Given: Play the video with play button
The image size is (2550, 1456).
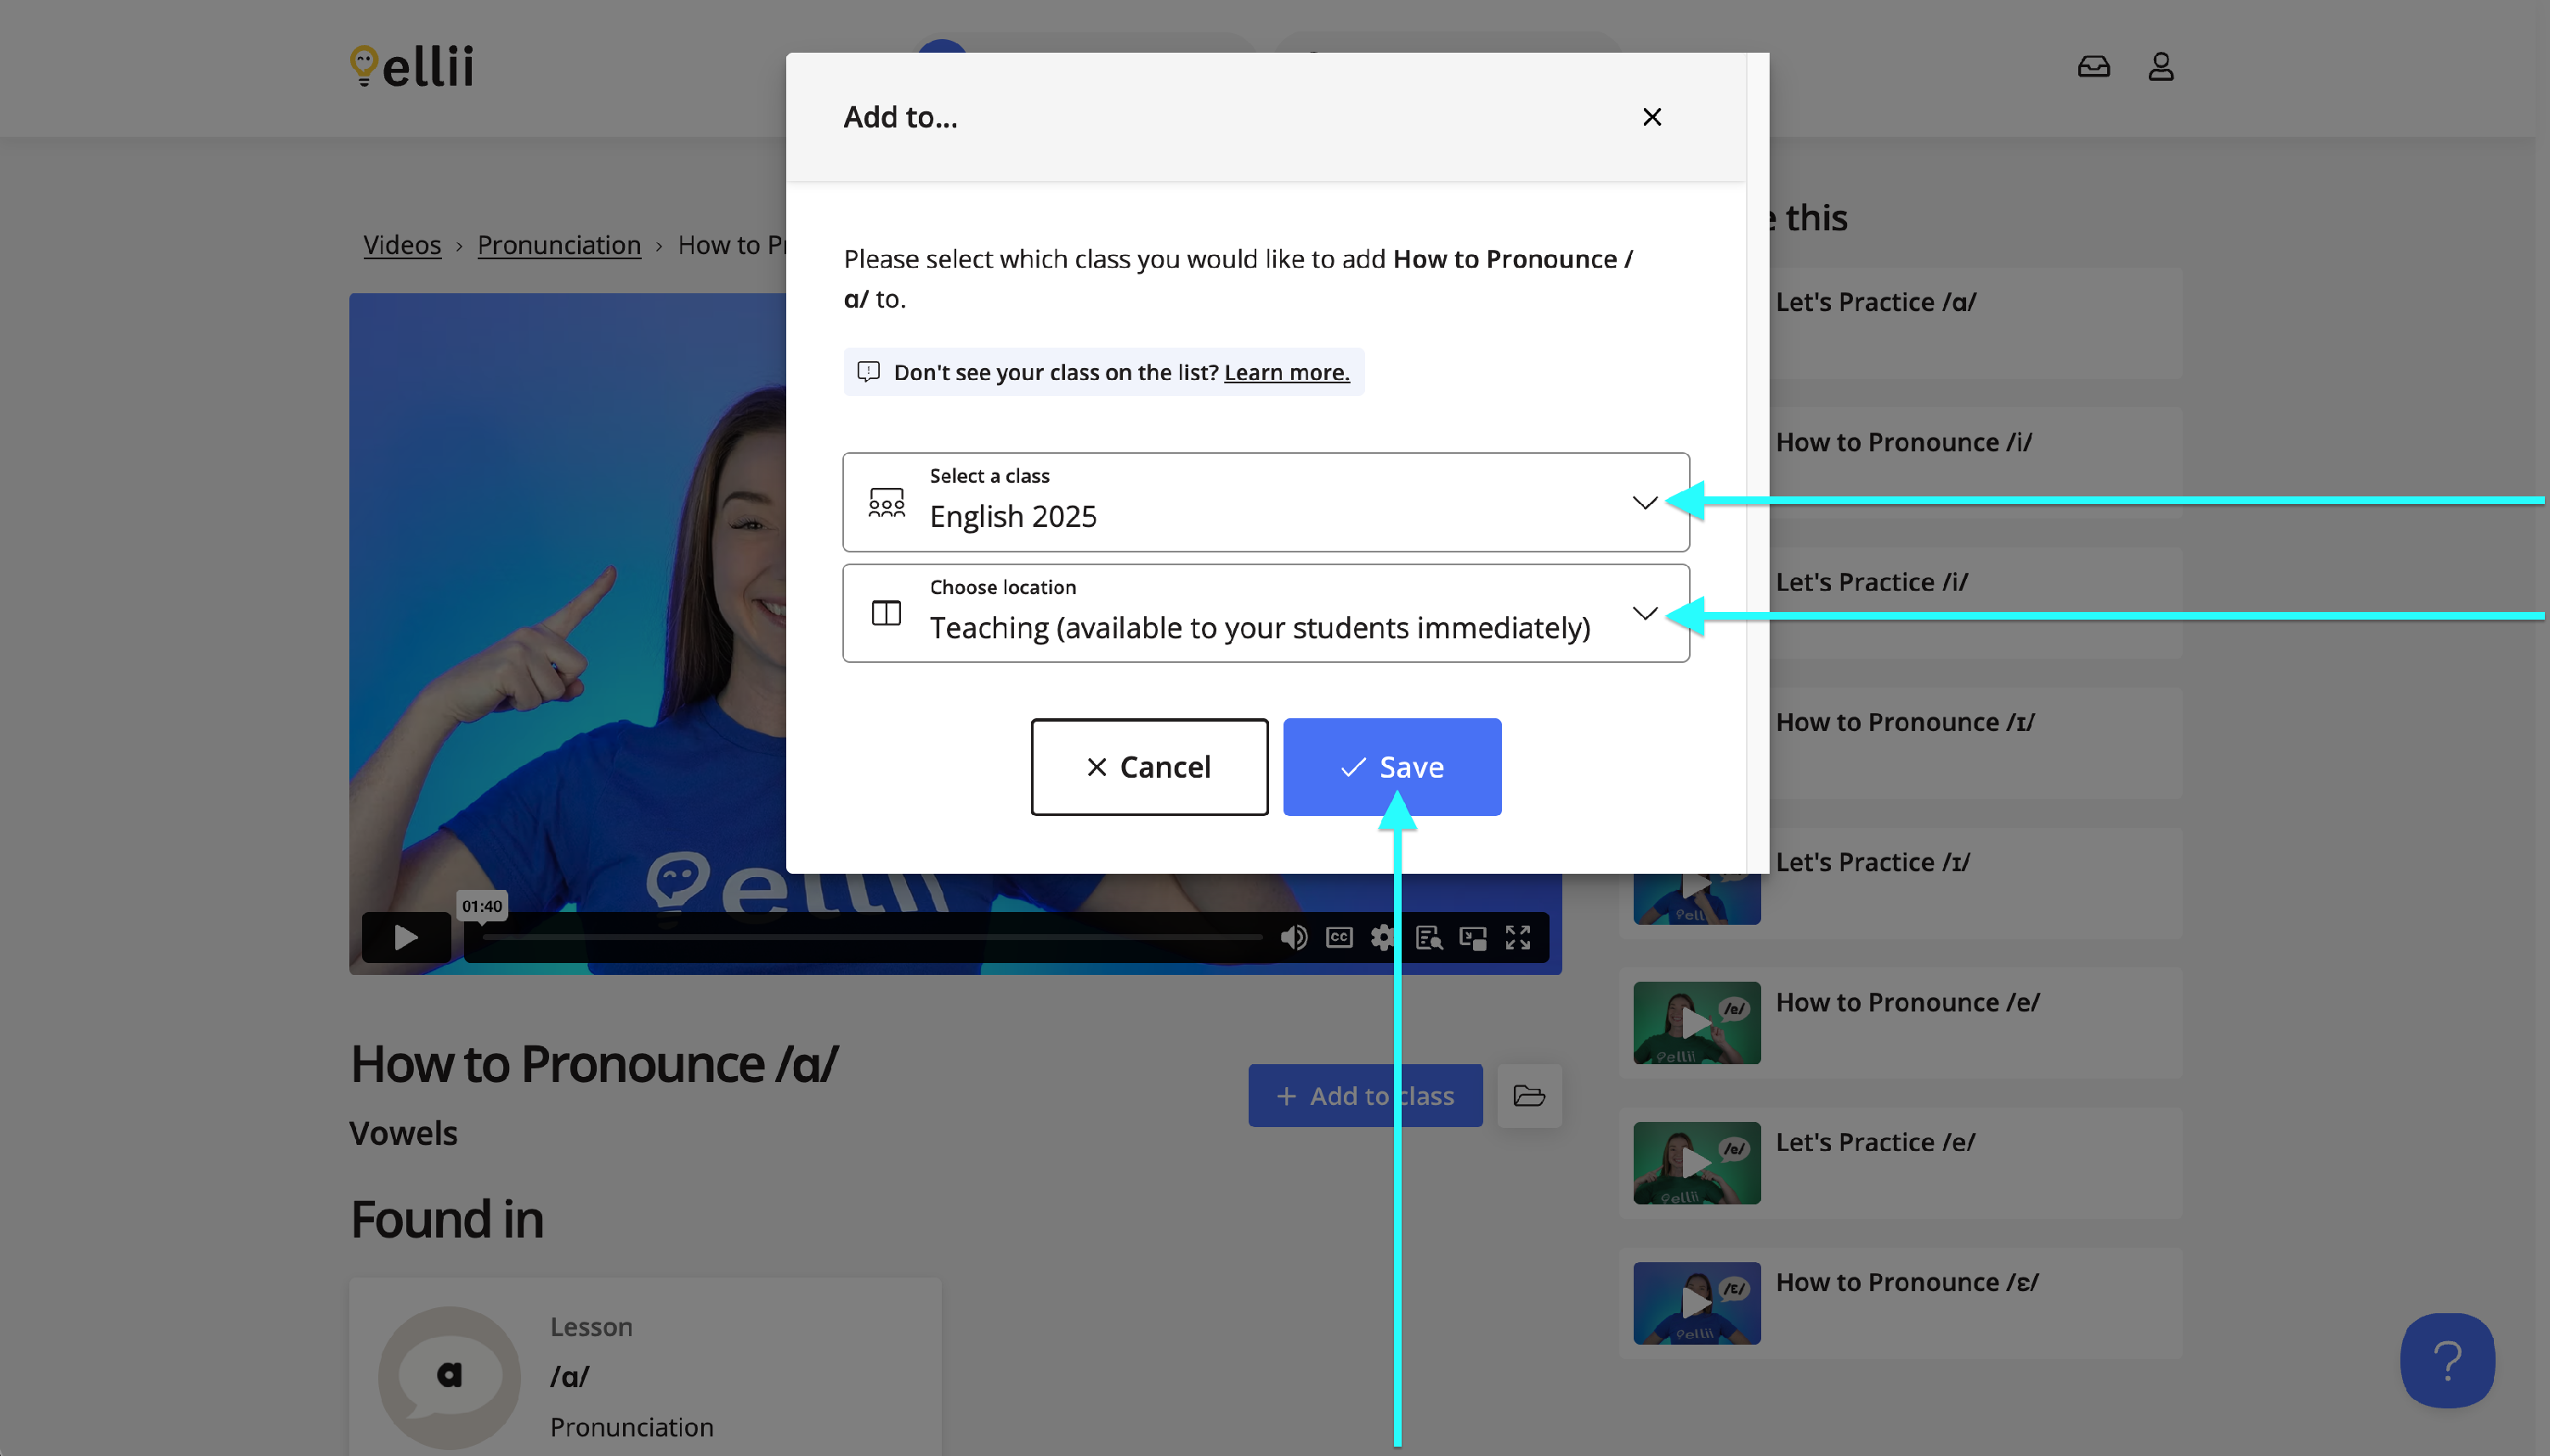Looking at the screenshot, I should pyautogui.click(x=405, y=937).
